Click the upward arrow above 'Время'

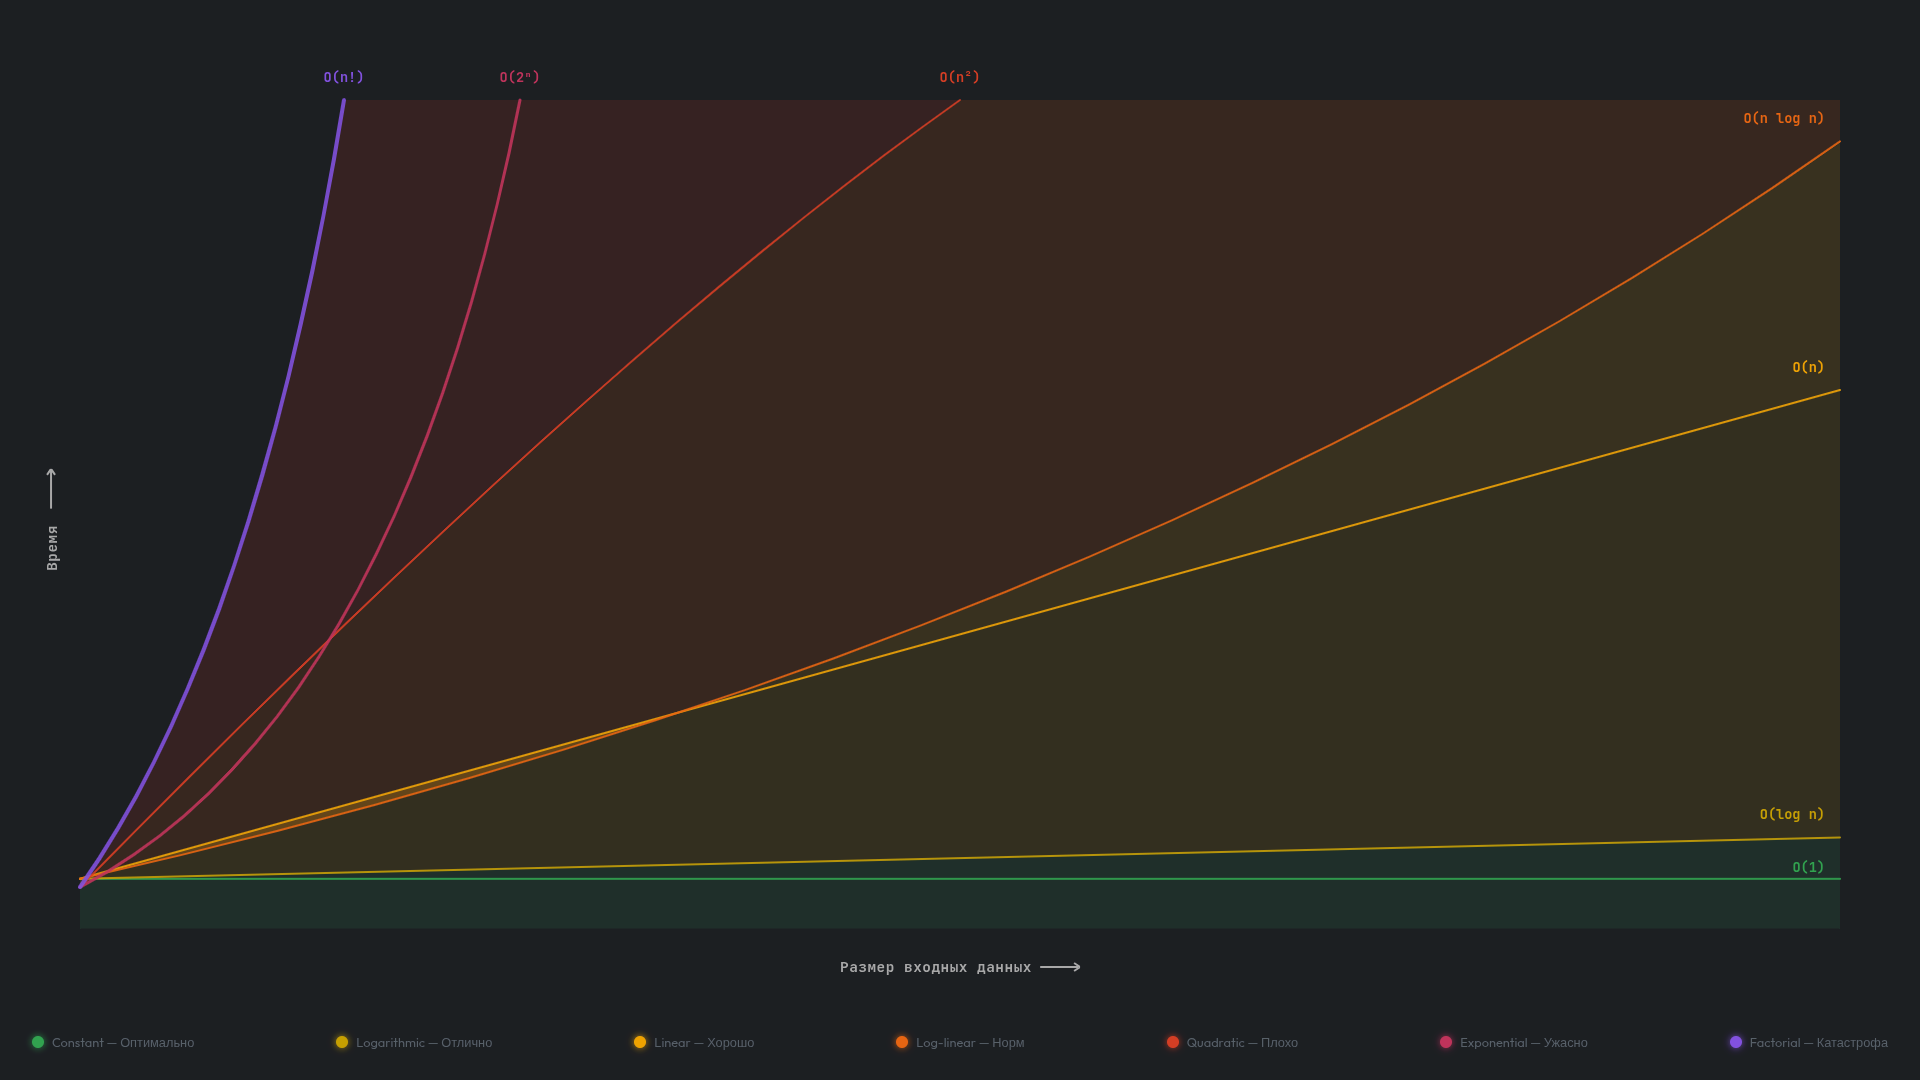(x=51, y=488)
